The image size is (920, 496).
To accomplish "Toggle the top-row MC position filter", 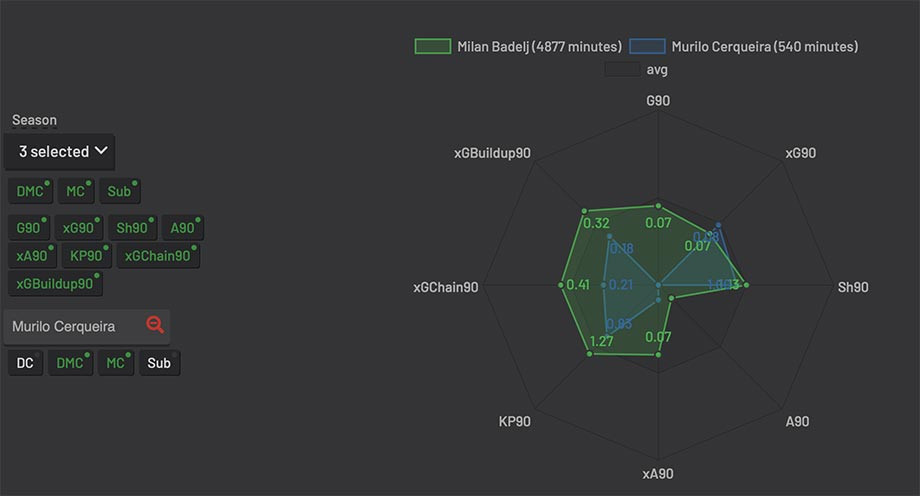I will 76,191.
